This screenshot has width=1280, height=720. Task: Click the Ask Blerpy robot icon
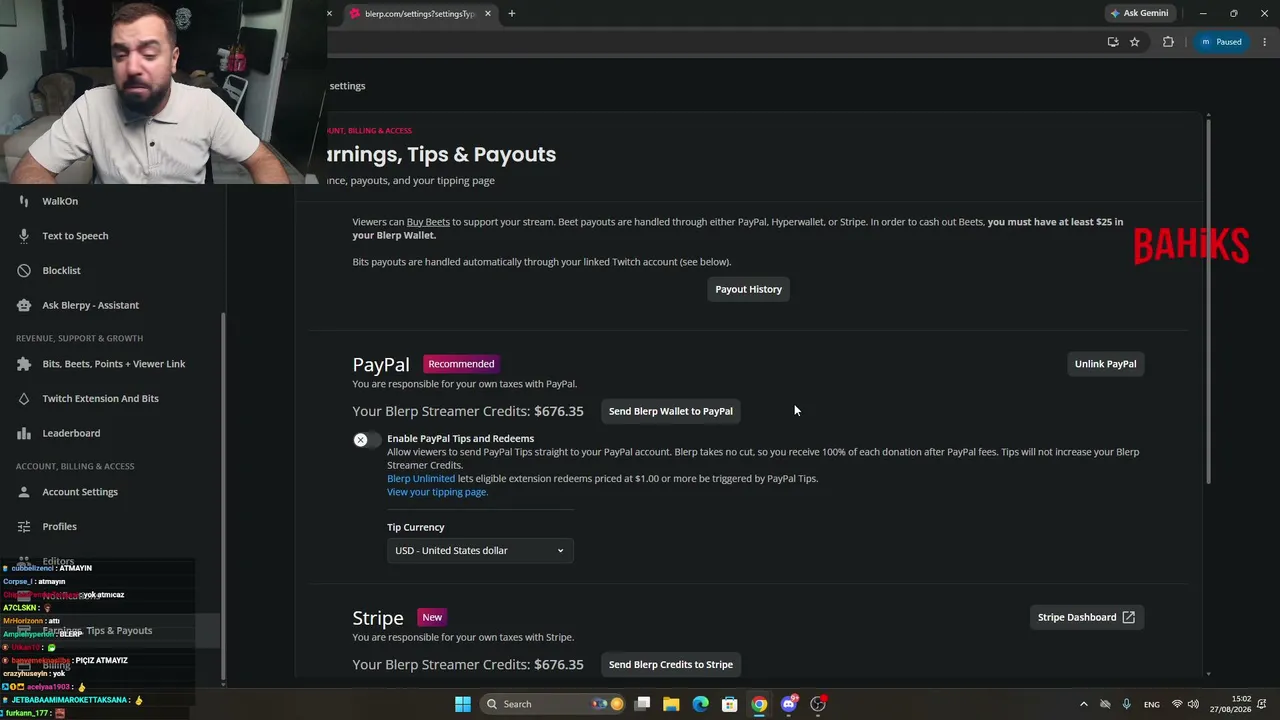tap(24, 305)
